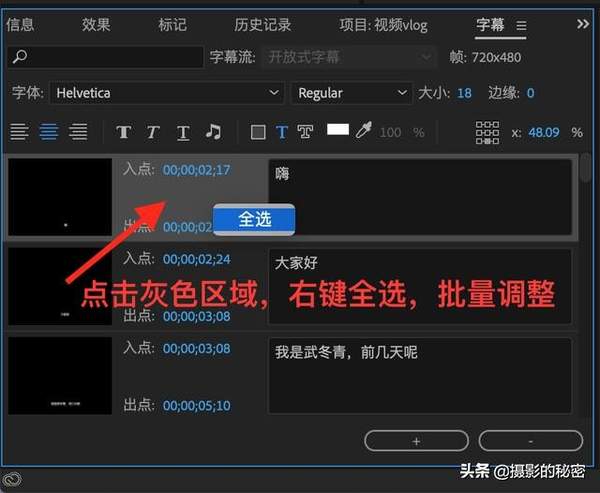Open the Creative Cloud icon at bottom-left
600x493 pixels.
pos(12,480)
